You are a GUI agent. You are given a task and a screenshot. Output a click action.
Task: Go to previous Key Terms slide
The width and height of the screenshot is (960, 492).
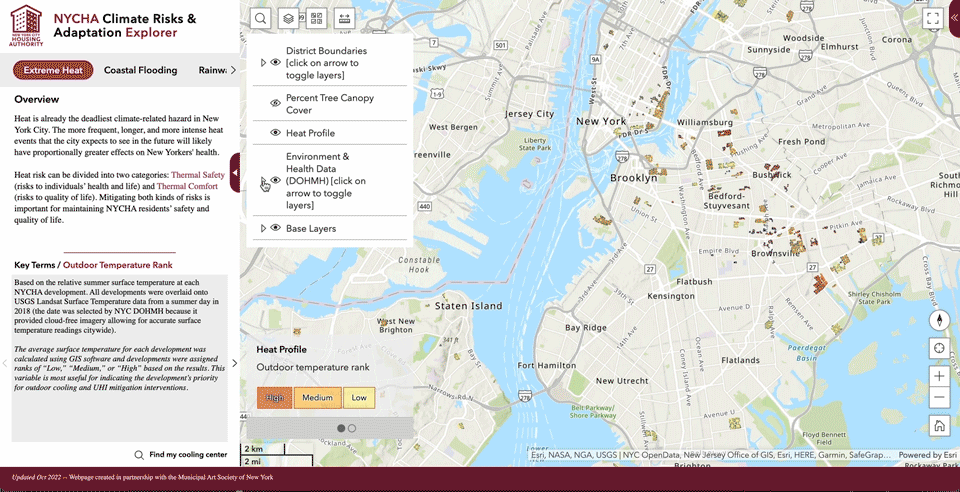(x=5, y=363)
